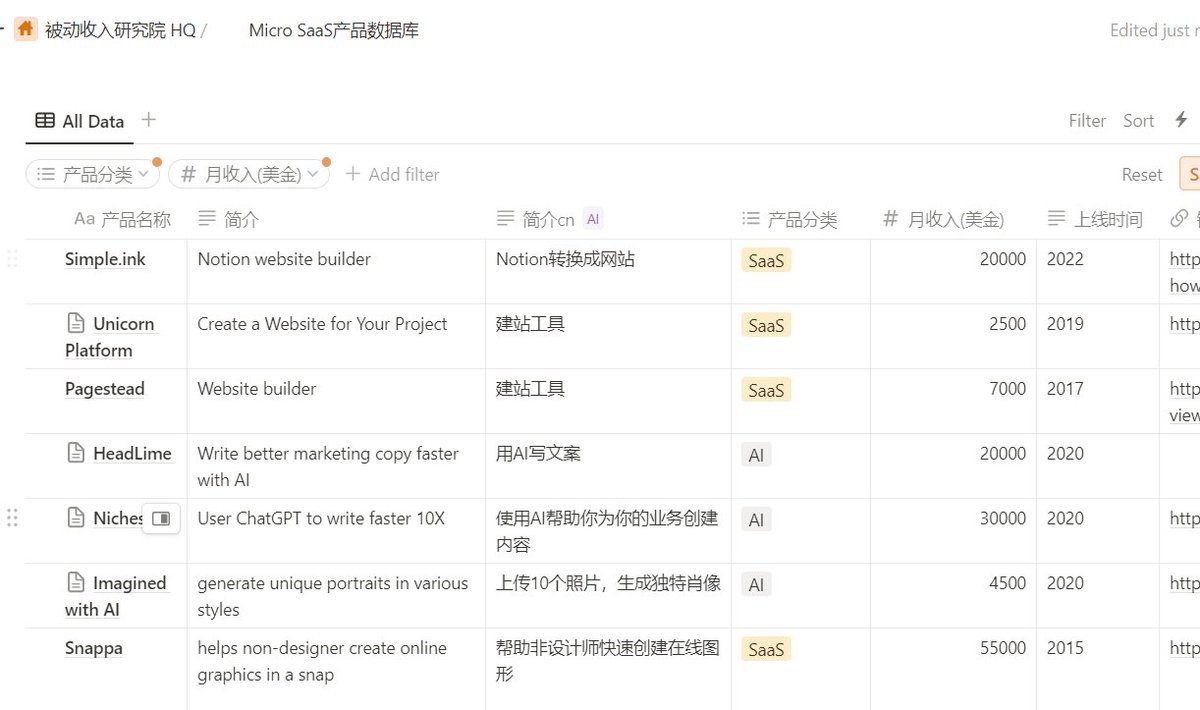Expand the 月收入(美金) filter dropdown
The width and height of the screenshot is (1200, 710).
pos(248,174)
